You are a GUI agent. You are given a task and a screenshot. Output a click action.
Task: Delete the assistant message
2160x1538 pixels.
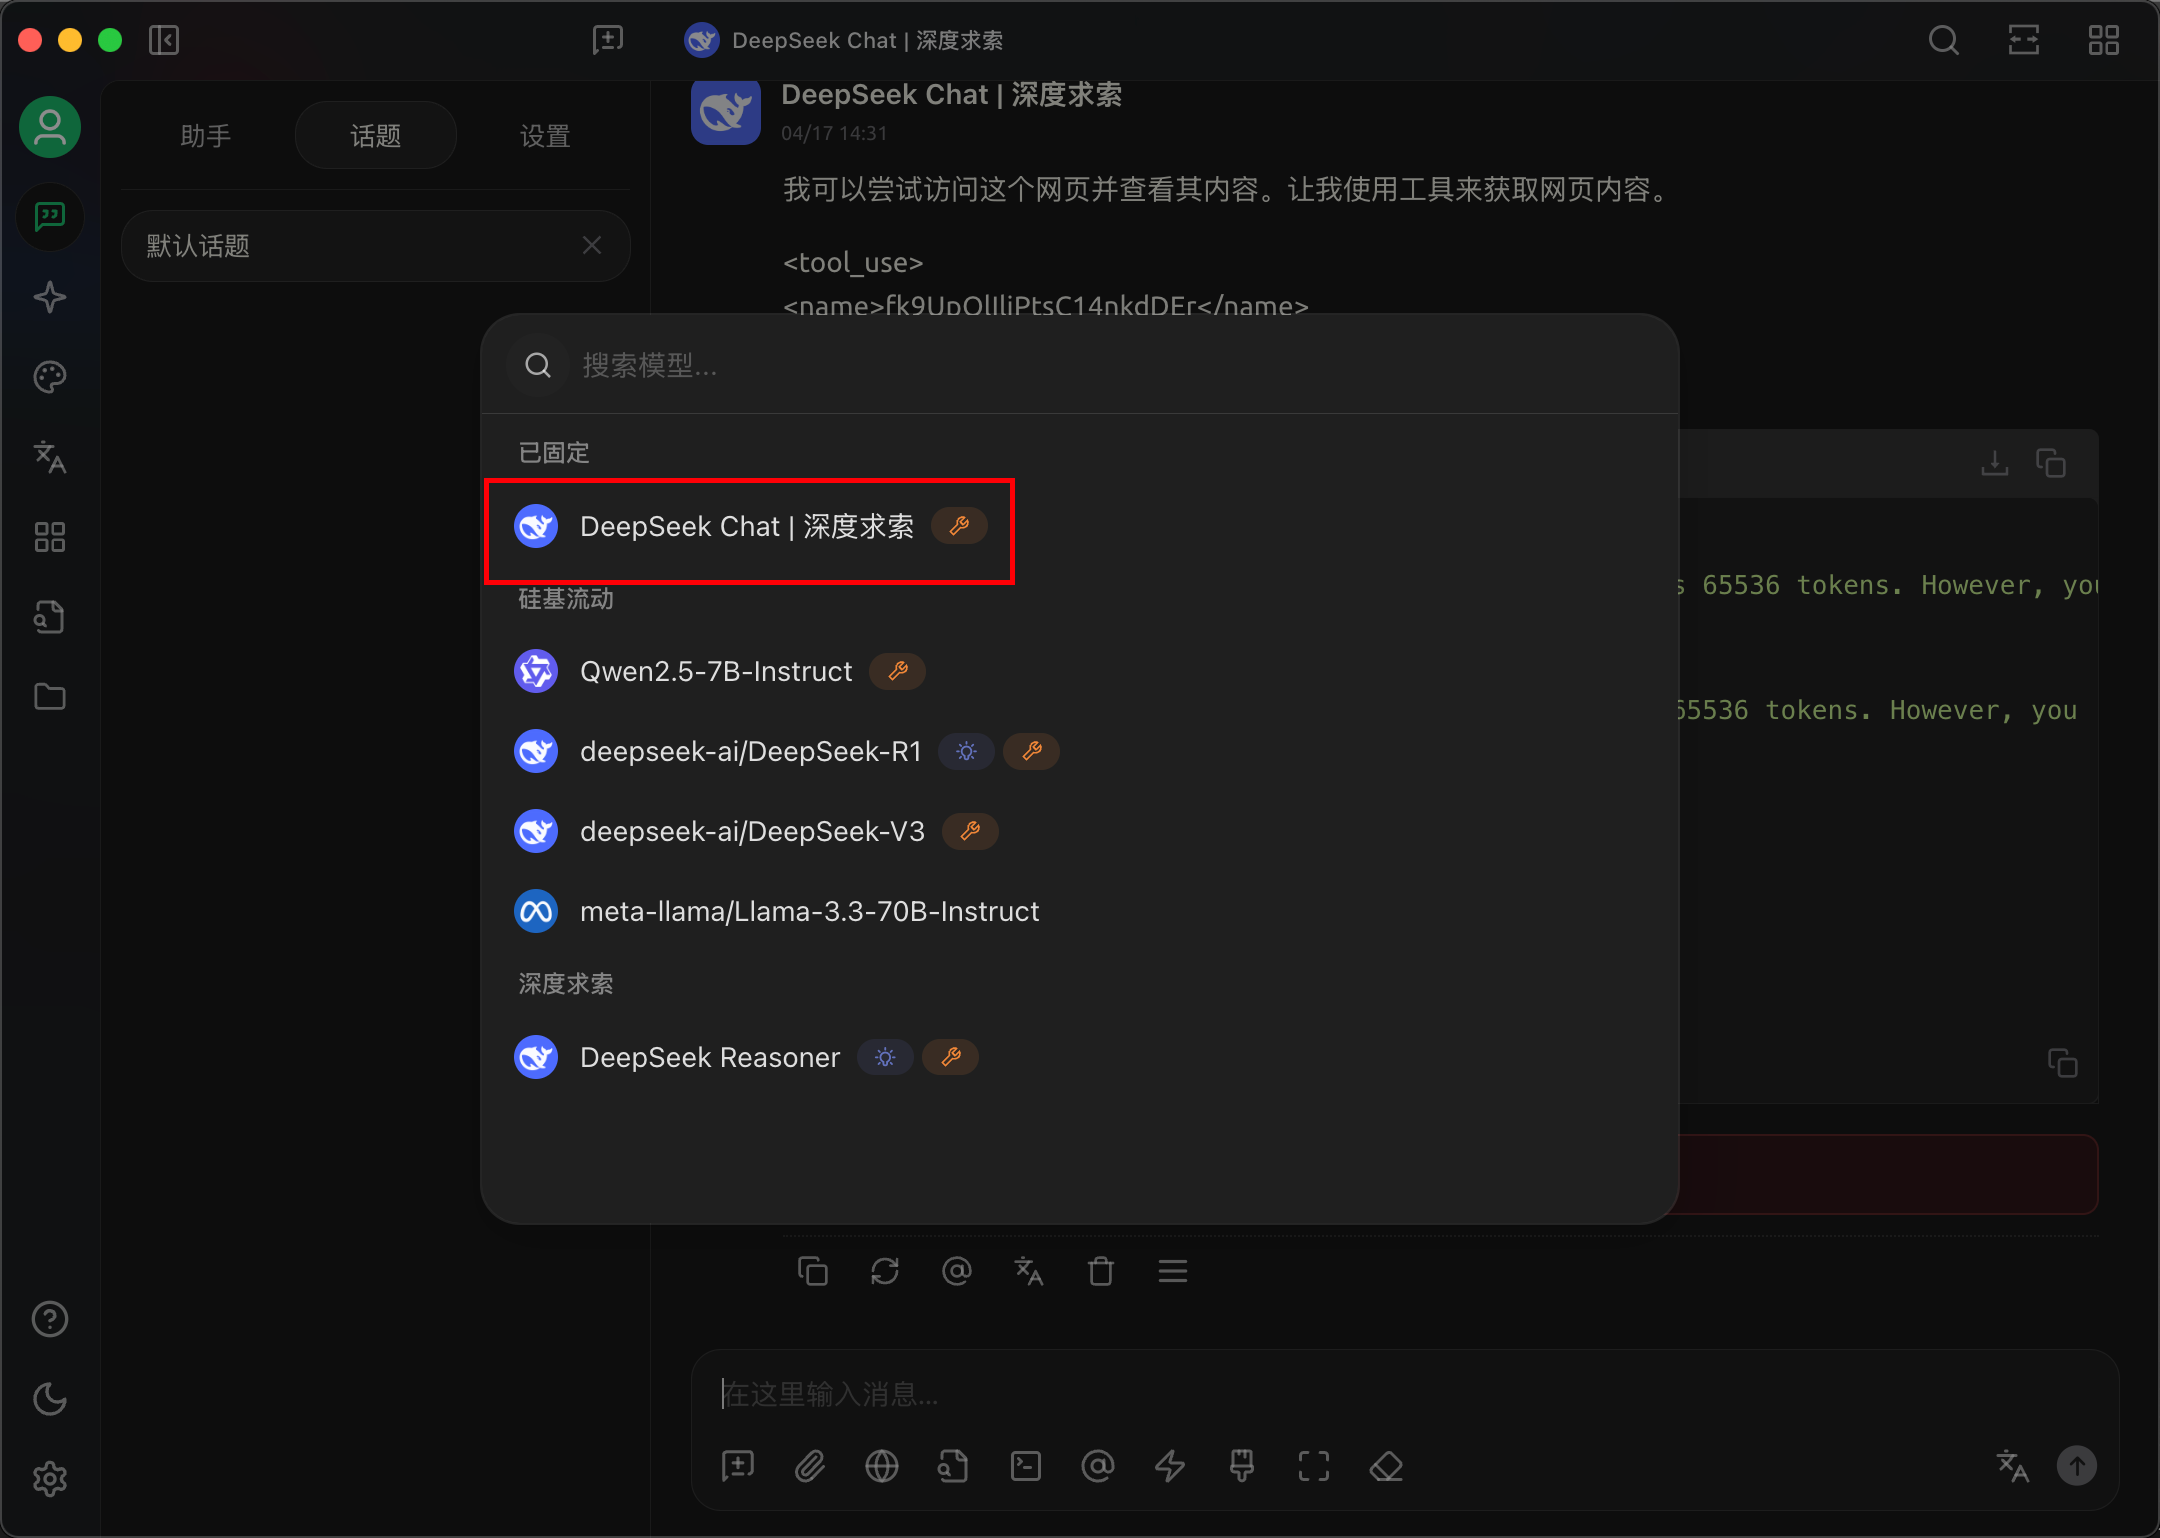(1101, 1271)
